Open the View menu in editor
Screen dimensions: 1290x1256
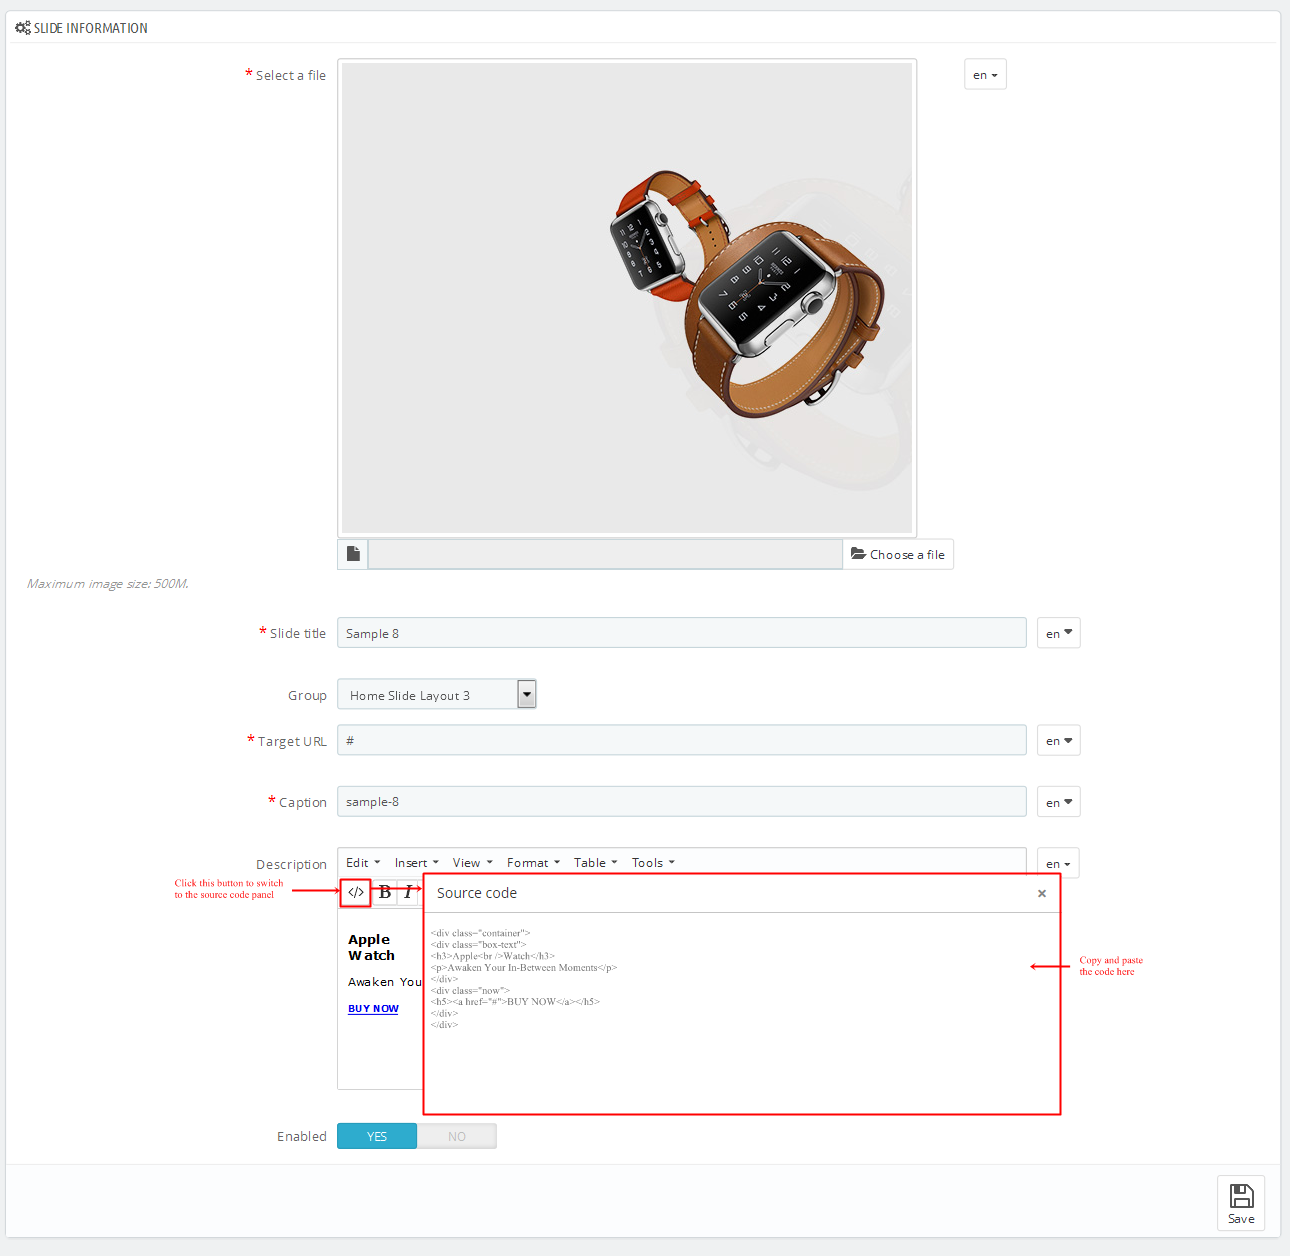point(472,862)
